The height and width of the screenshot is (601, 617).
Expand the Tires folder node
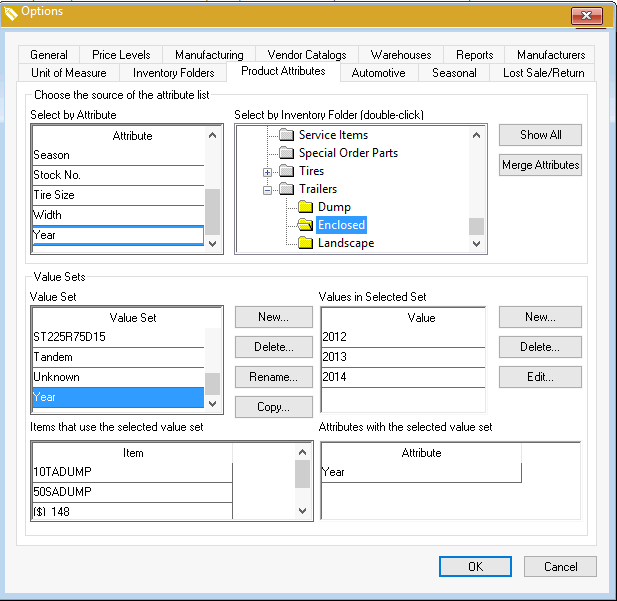click(268, 172)
